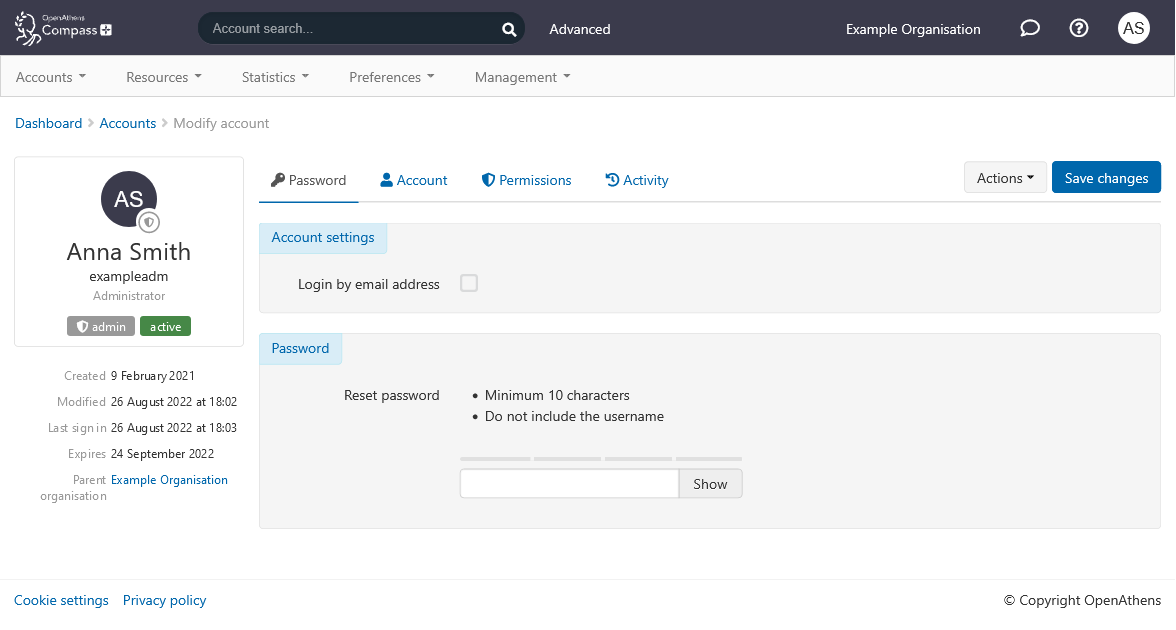Open the search within the Account search field
The width and height of the screenshot is (1176, 630).
click(509, 28)
